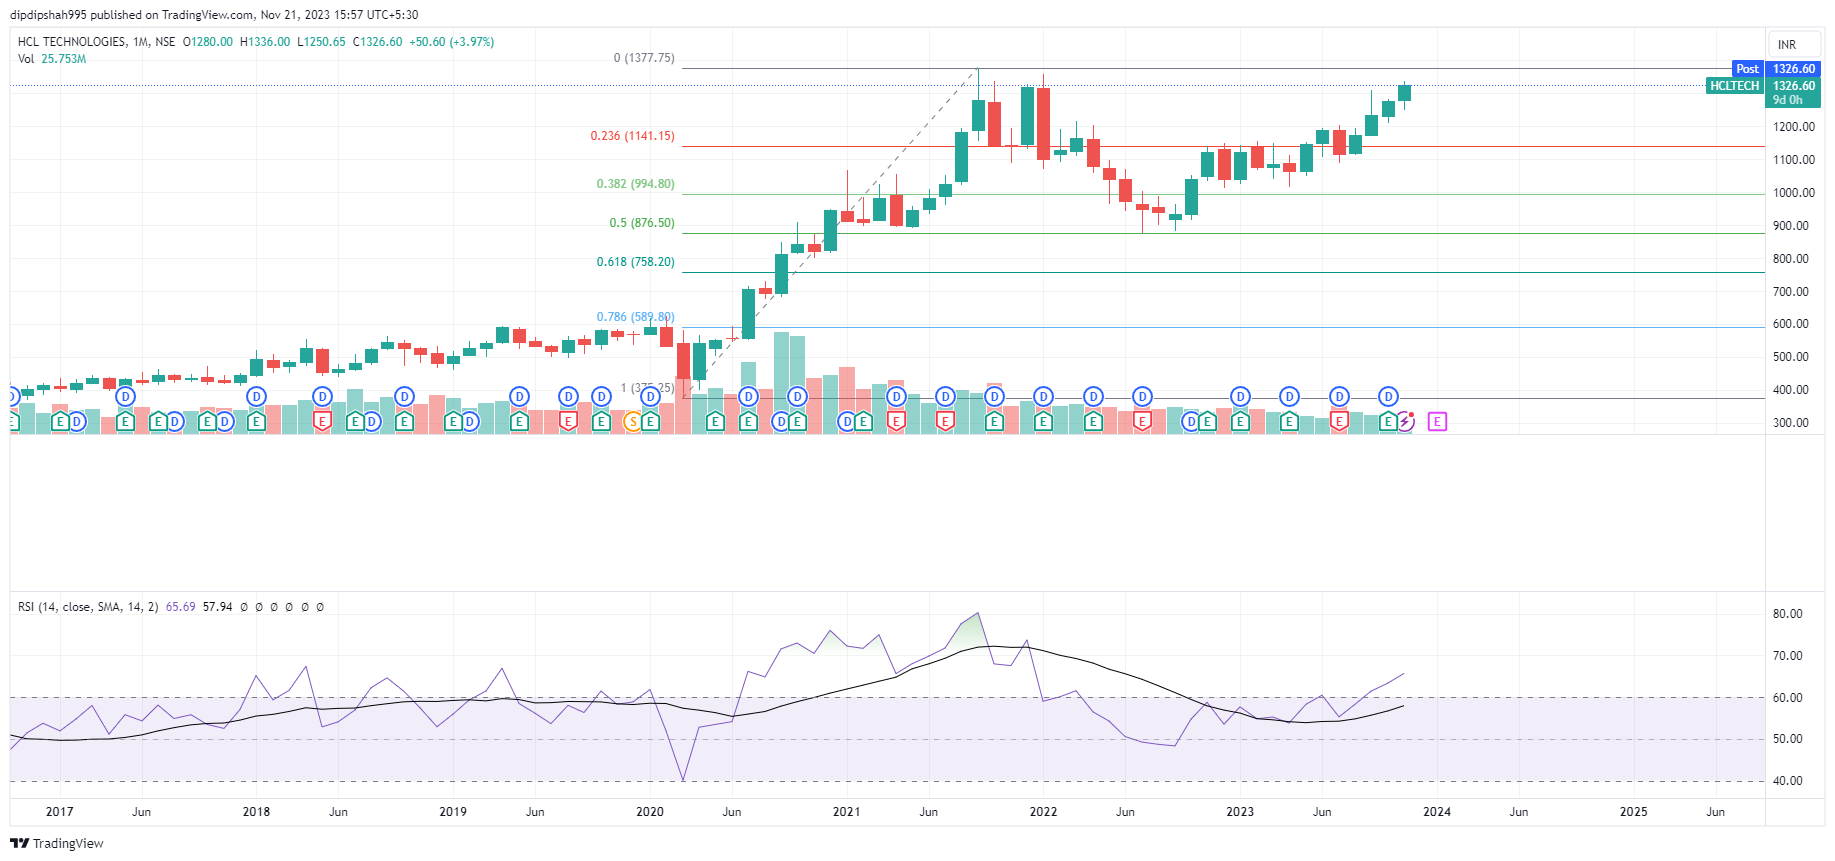Click 1000.00 on the price scale

[1793, 193]
